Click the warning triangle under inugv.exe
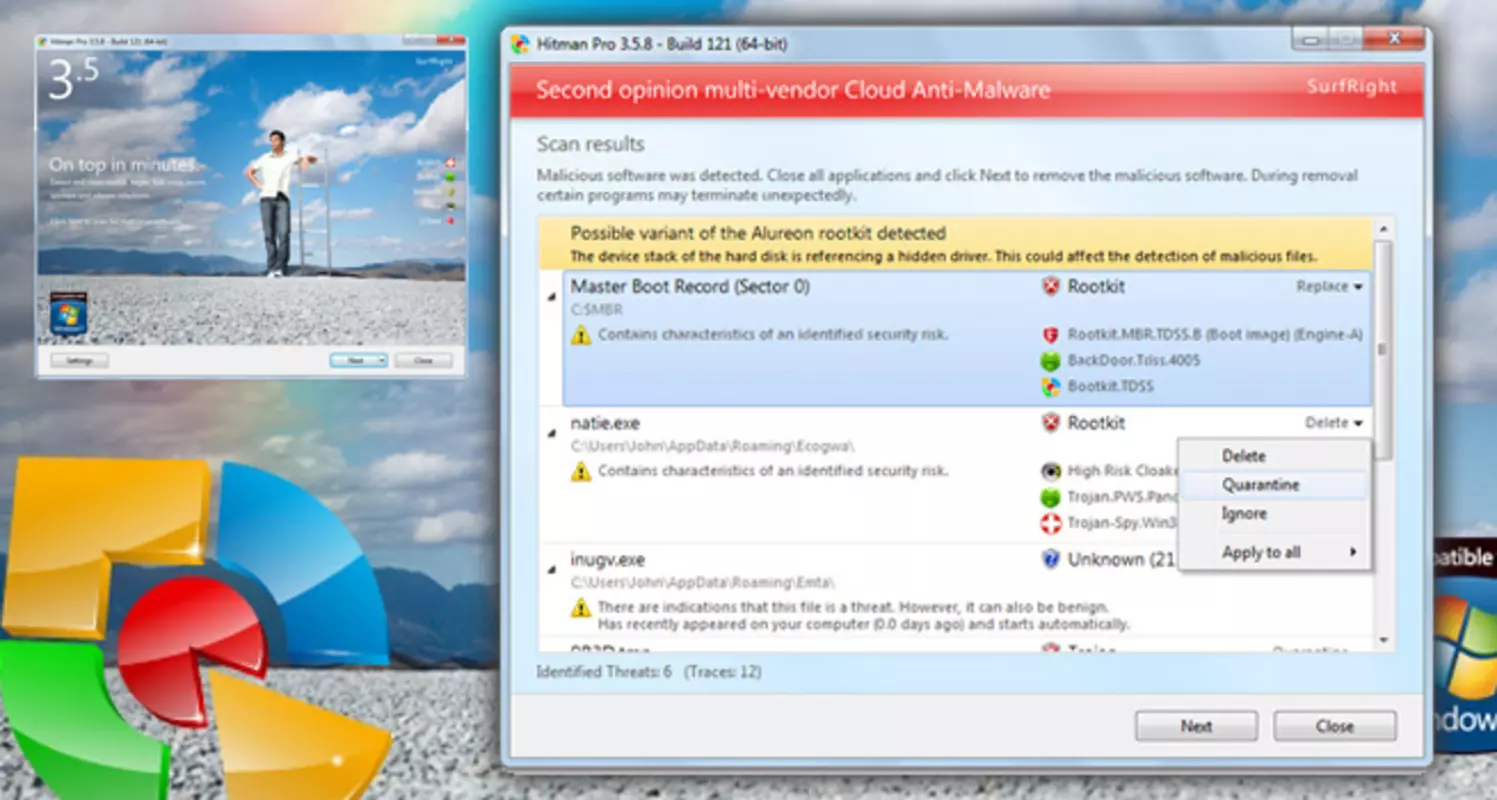 581,608
